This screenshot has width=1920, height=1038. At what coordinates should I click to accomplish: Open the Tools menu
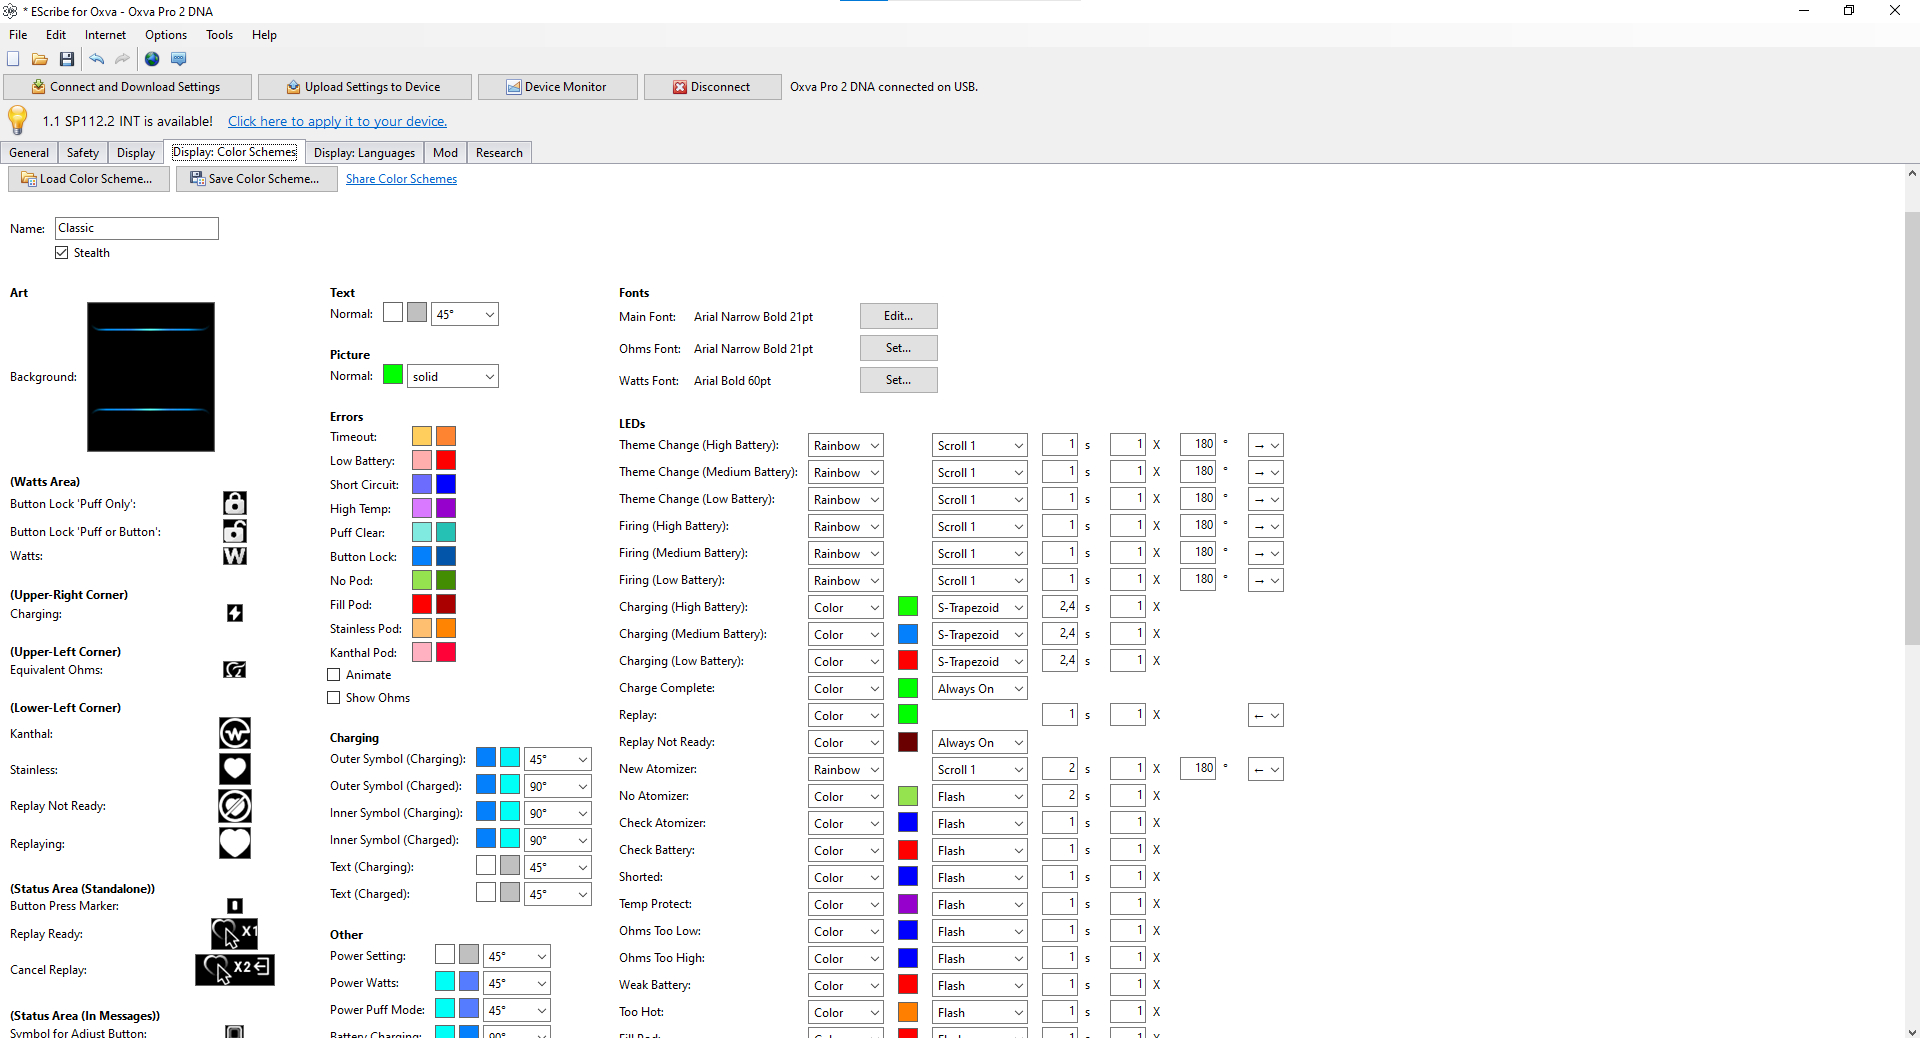tap(219, 35)
